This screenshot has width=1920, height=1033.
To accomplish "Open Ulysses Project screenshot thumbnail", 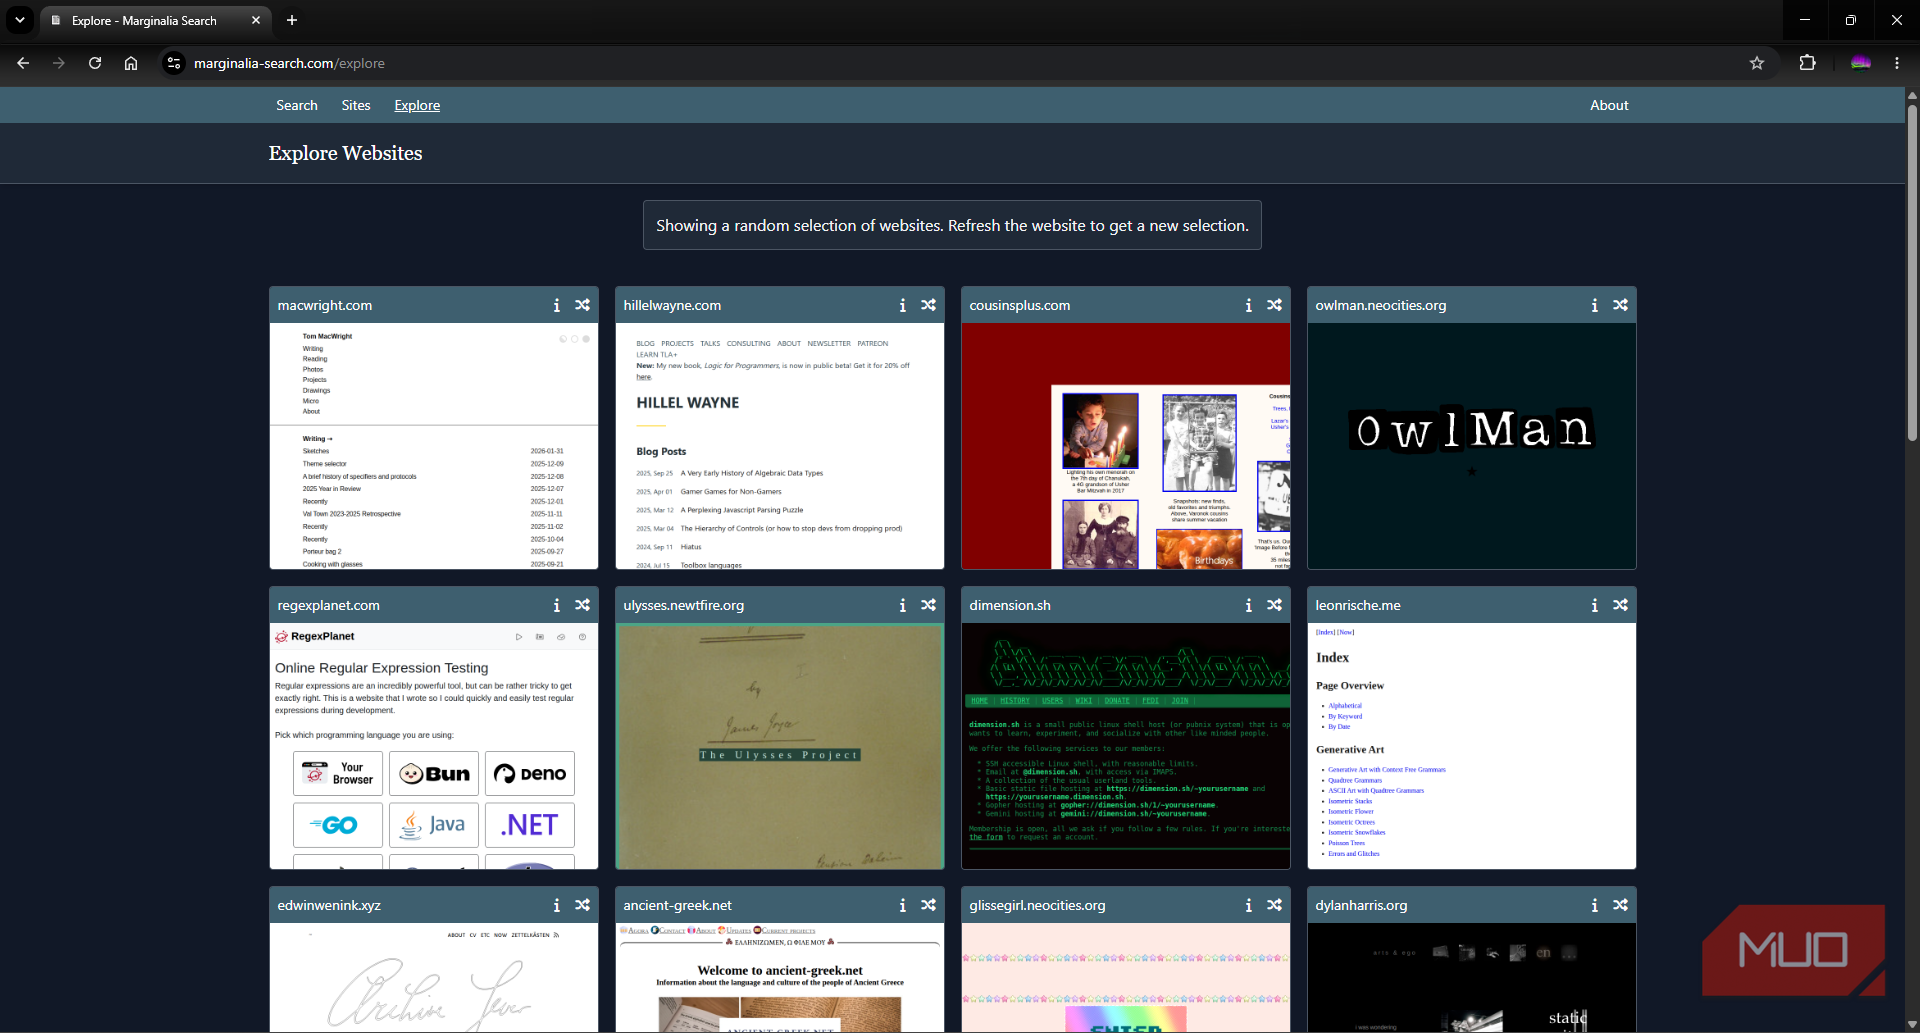I will (x=780, y=746).
